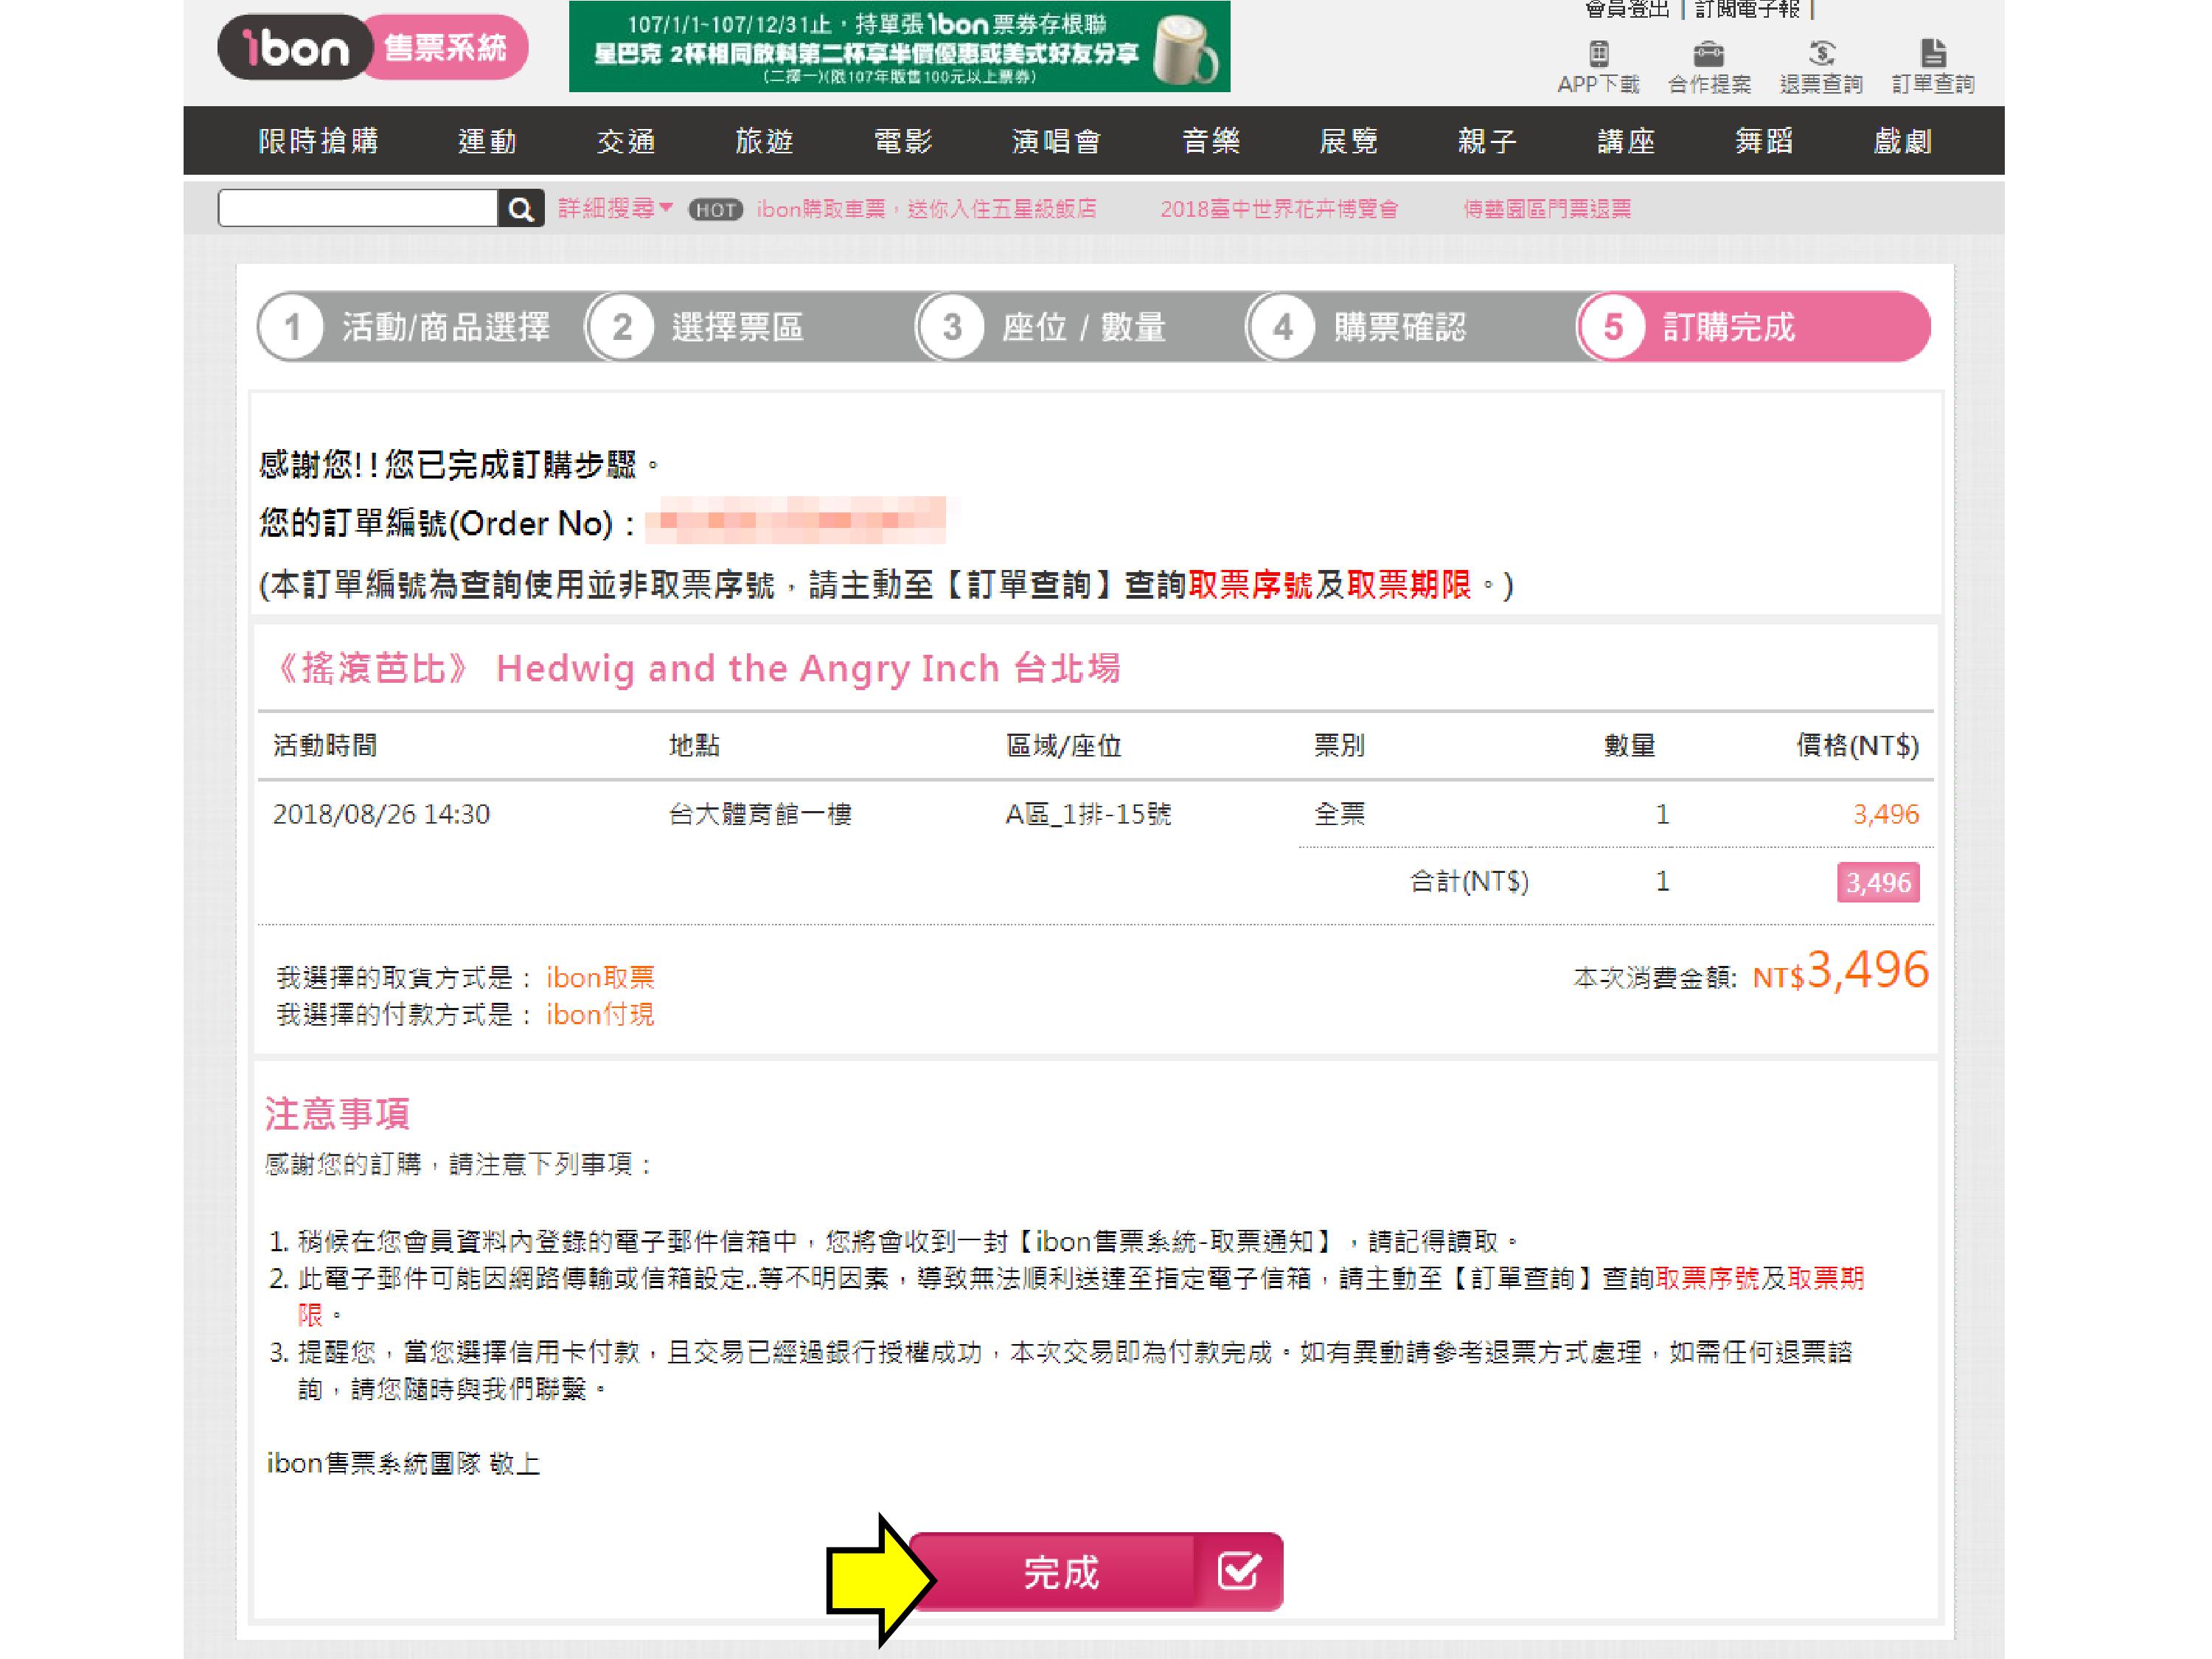Click the 完成 finish button
The height and width of the screenshot is (1659, 2212).
pyautogui.click(x=1060, y=1572)
